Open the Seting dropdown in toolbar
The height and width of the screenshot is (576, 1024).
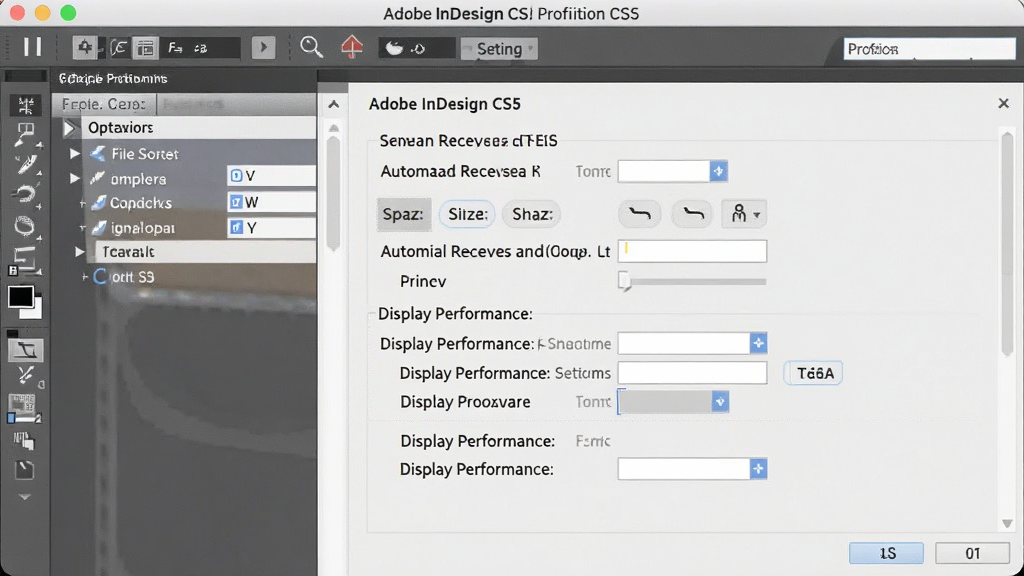(499, 48)
